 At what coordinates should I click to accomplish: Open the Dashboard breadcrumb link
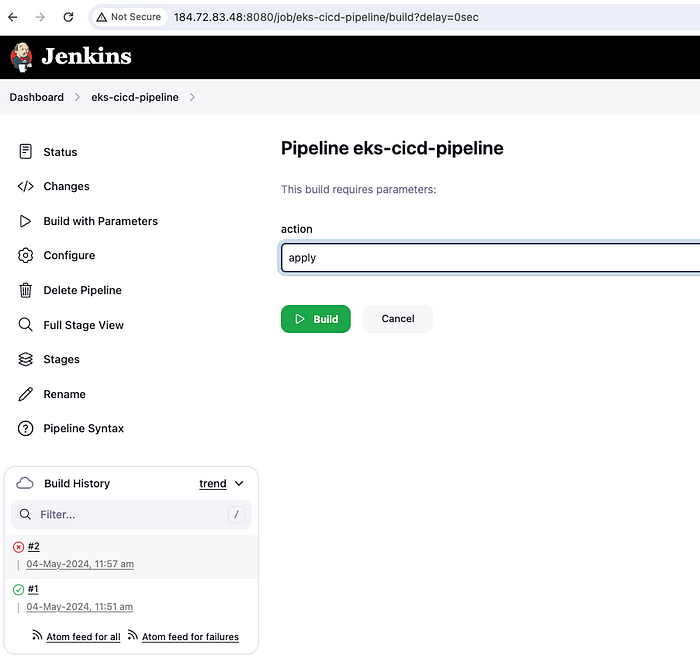pos(37,97)
